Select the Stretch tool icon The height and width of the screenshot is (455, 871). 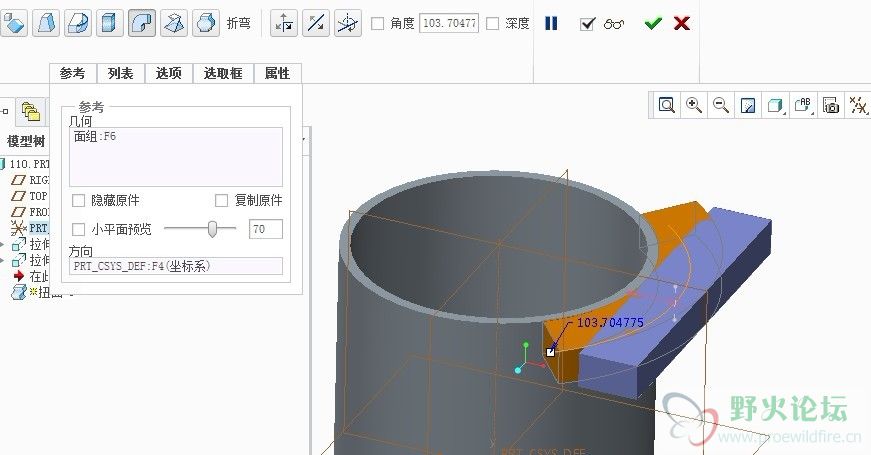point(109,23)
